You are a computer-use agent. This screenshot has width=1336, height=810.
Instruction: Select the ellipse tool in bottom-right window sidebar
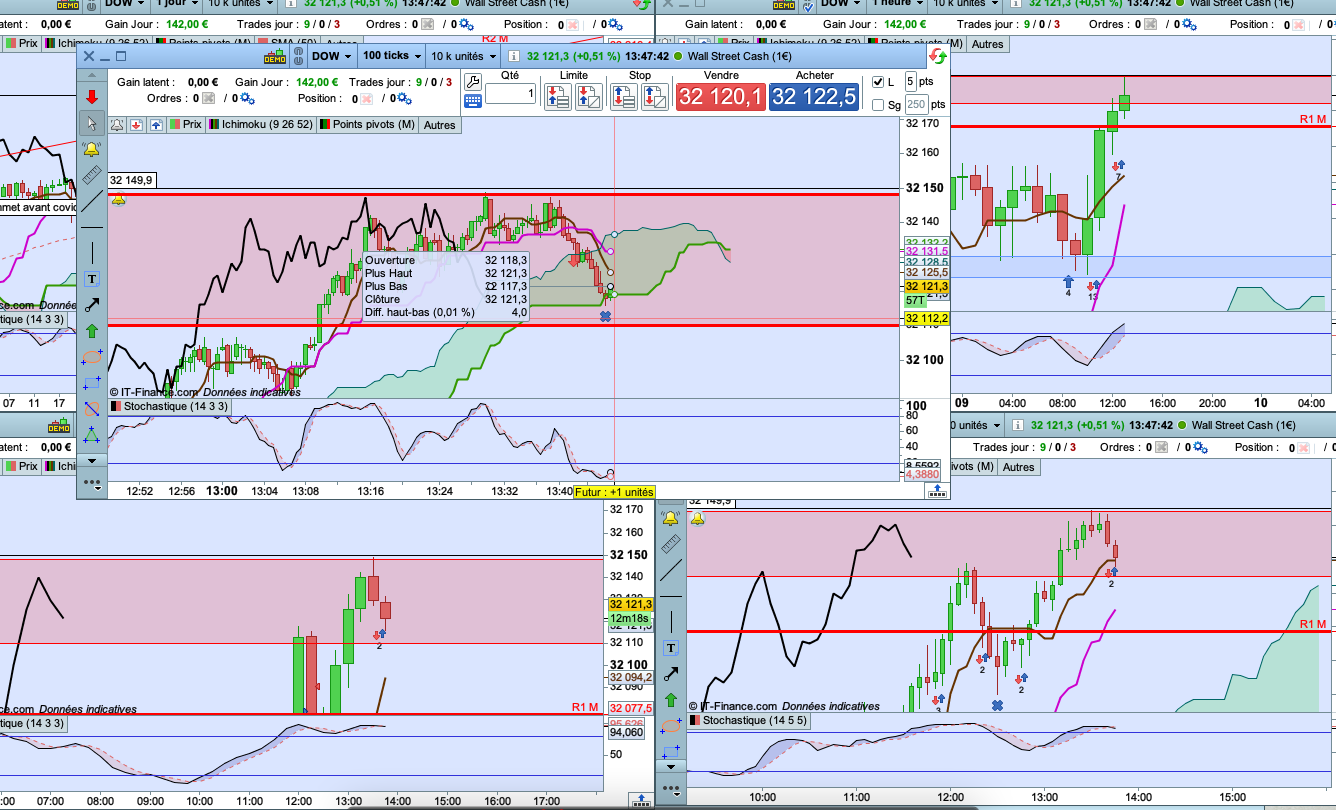[670, 726]
